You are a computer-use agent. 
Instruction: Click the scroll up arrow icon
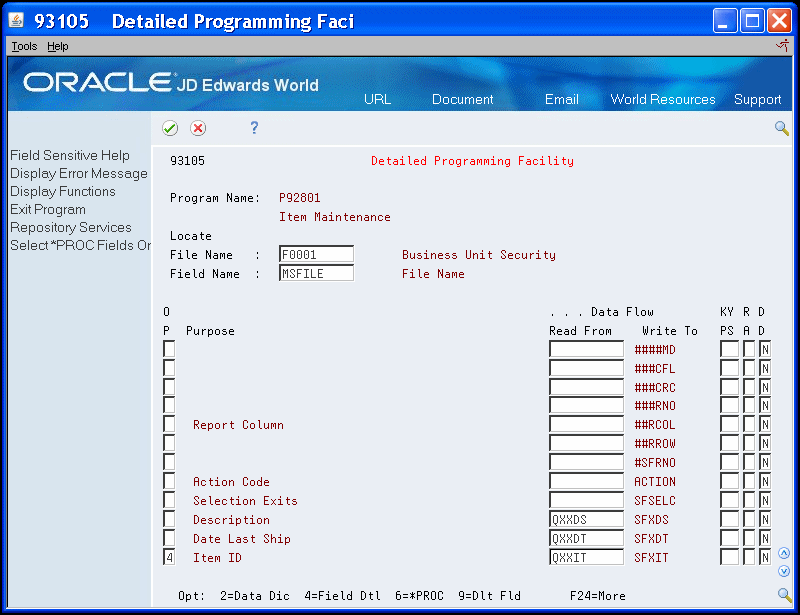784,553
